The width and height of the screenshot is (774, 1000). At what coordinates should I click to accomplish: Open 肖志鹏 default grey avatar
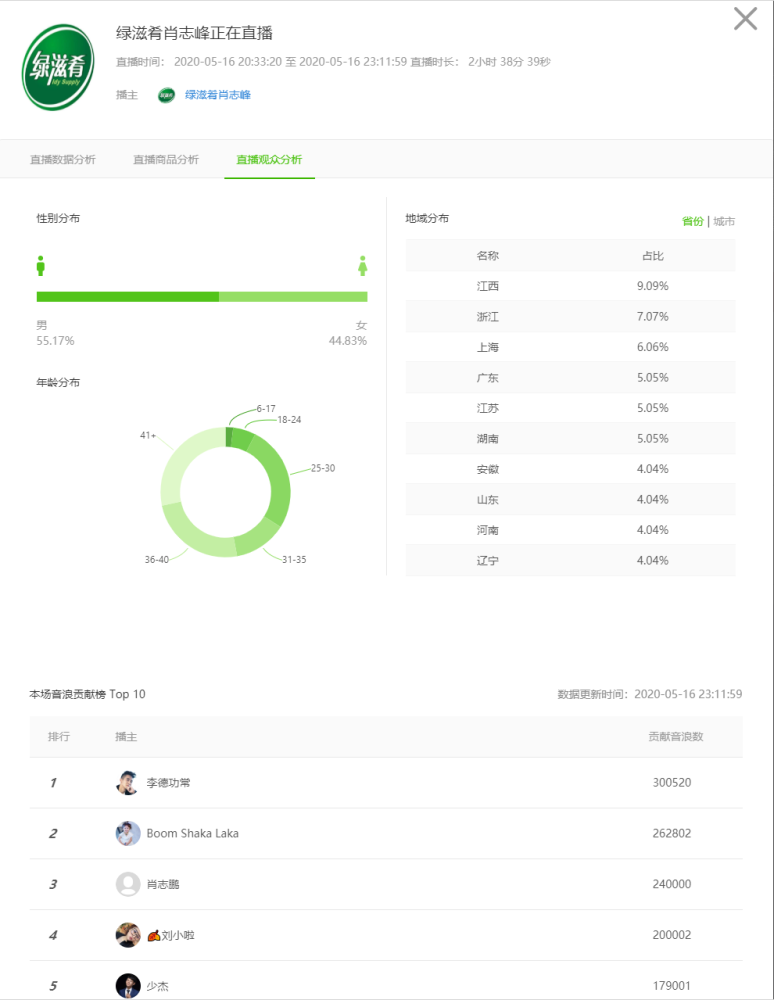click(x=128, y=885)
